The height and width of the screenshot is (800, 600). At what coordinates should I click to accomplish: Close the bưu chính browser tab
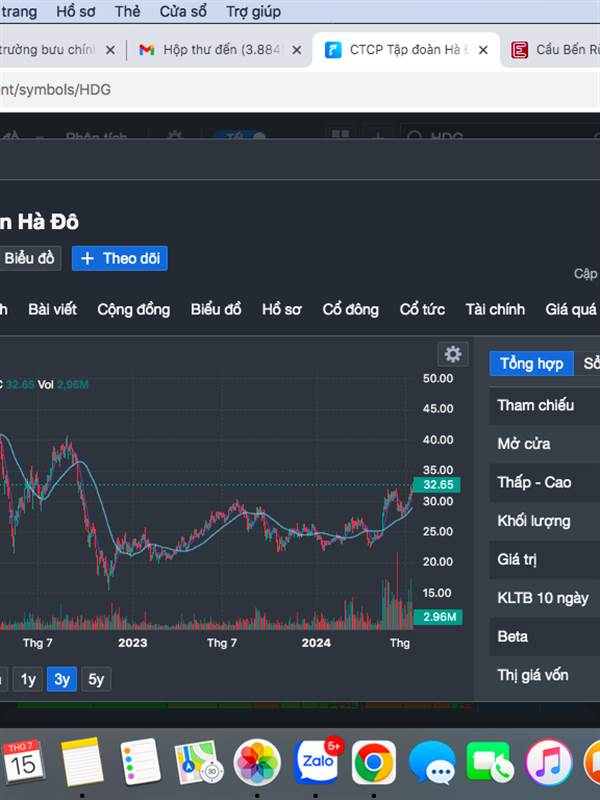coord(110,50)
